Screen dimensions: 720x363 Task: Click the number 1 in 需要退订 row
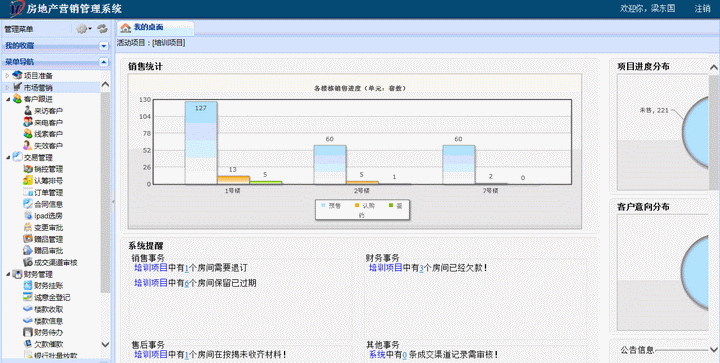click(186, 268)
